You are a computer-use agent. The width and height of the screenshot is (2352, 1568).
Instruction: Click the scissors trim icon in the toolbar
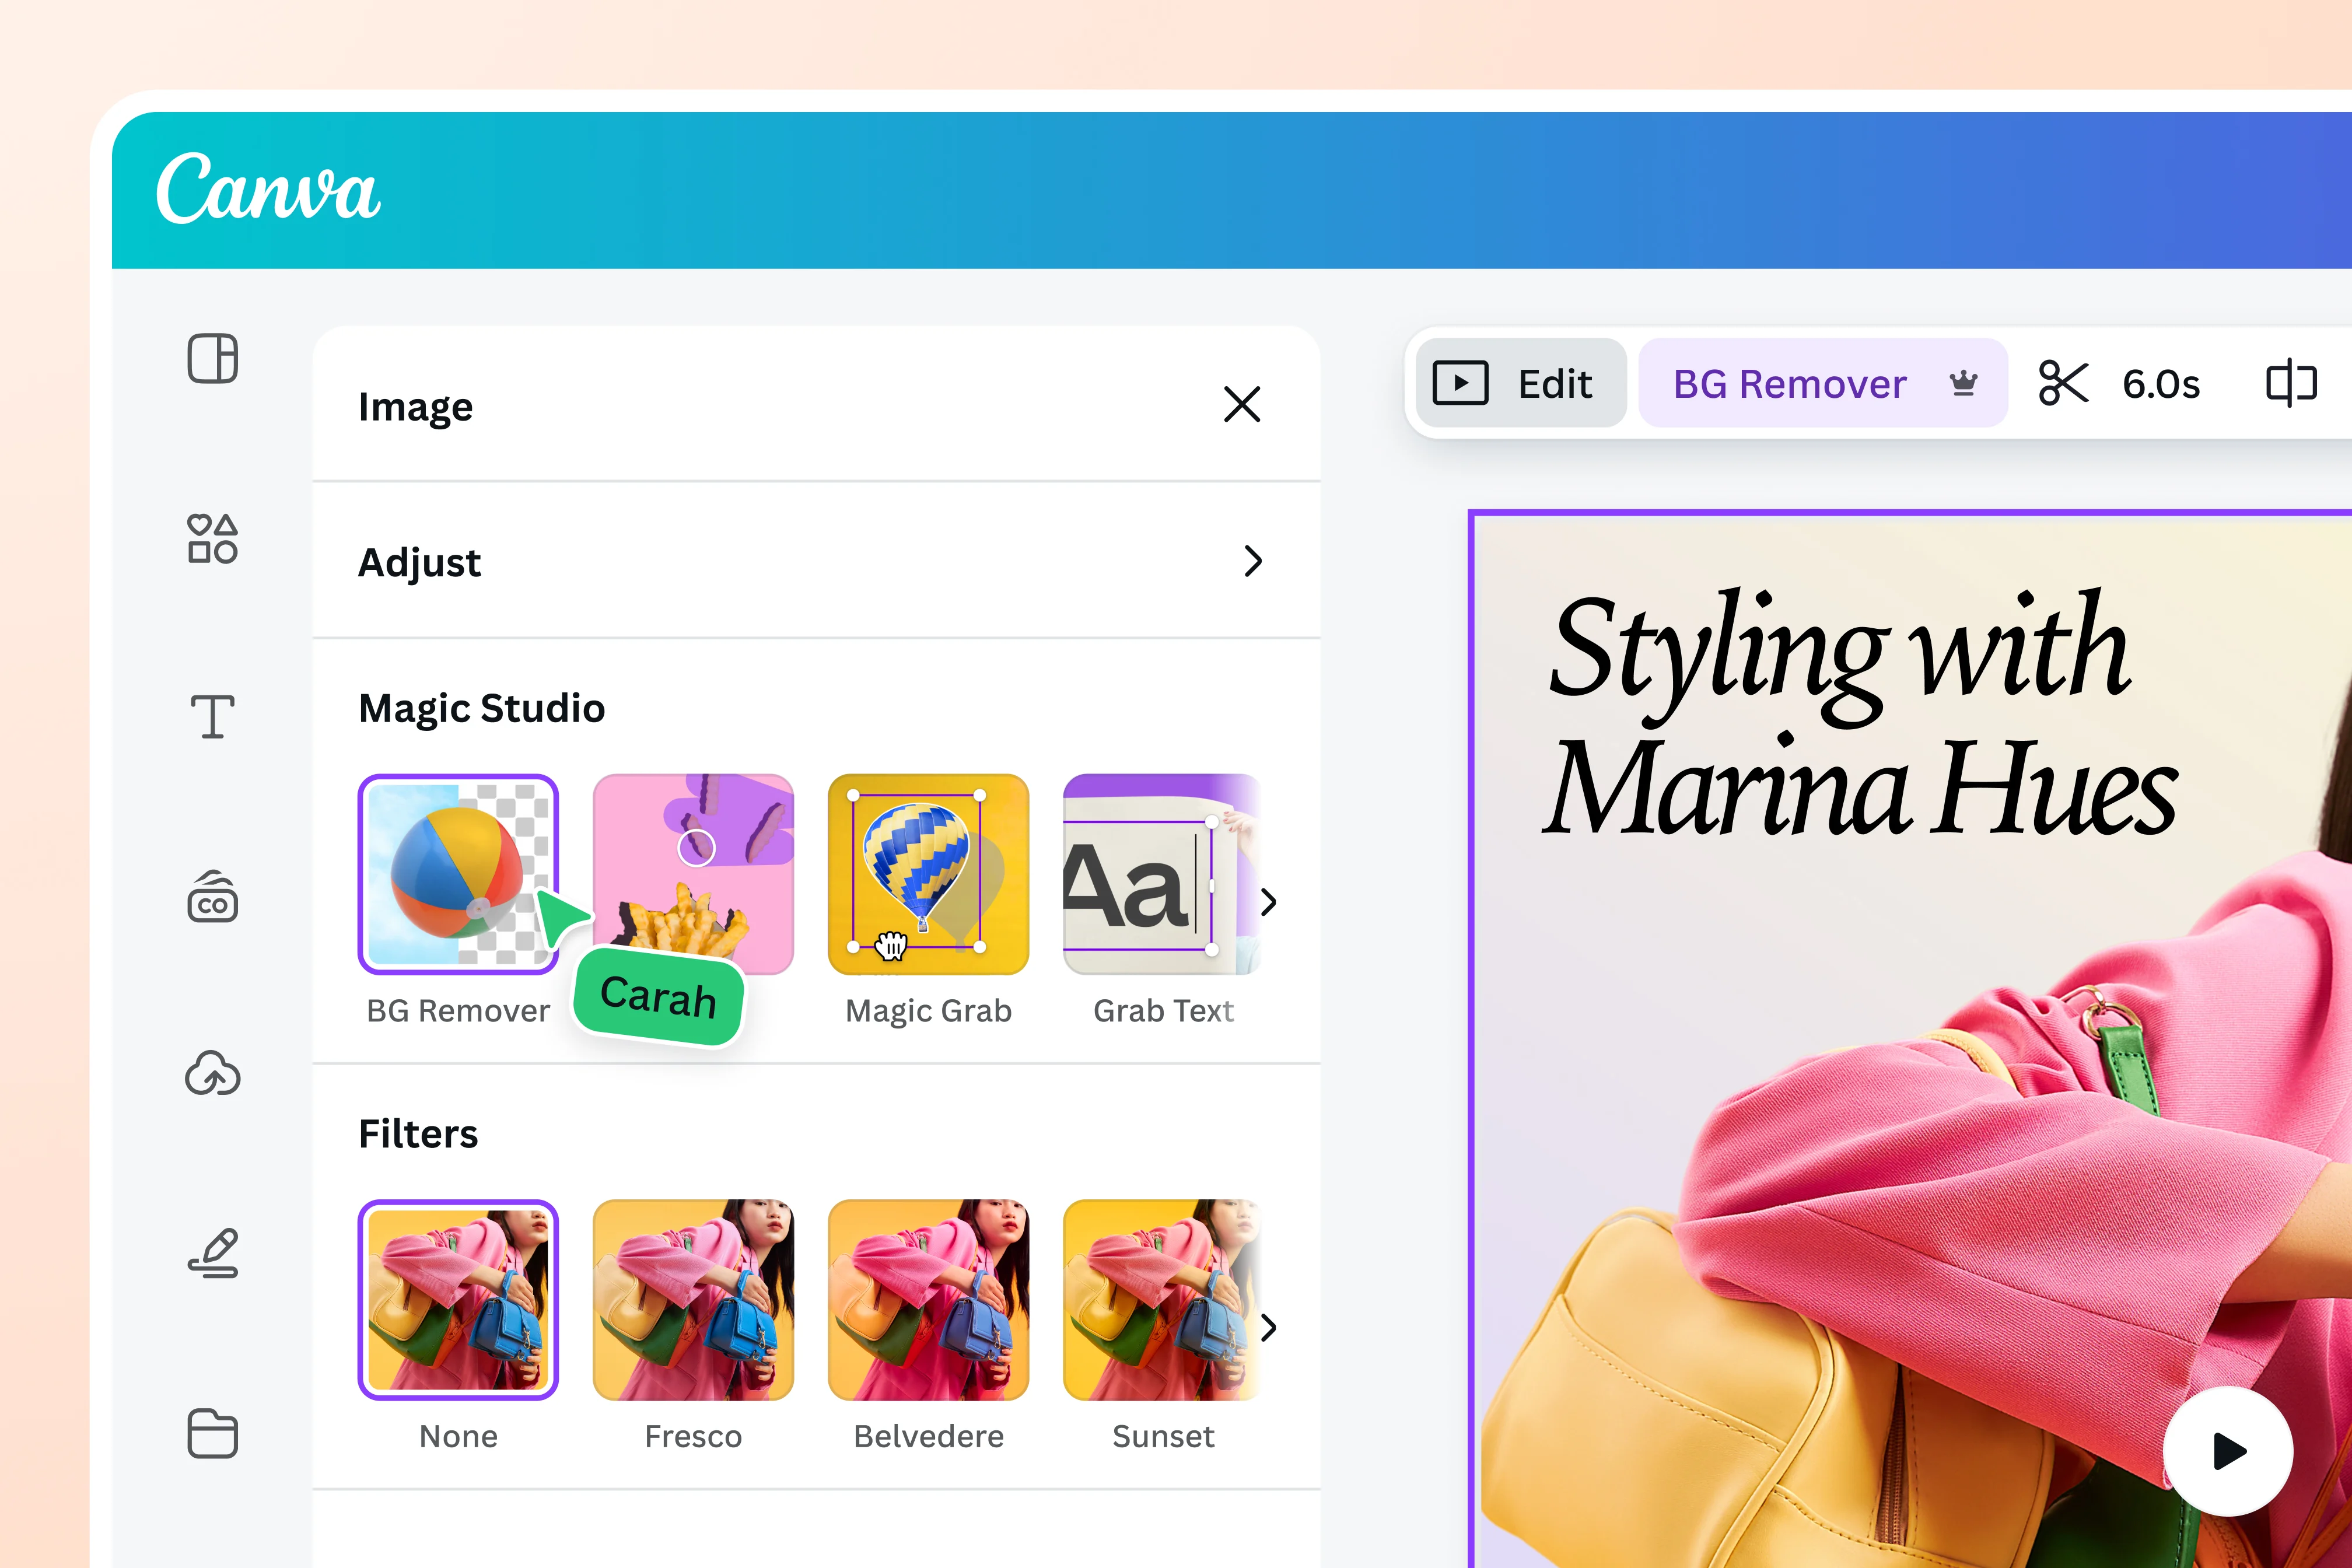(2063, 382)
